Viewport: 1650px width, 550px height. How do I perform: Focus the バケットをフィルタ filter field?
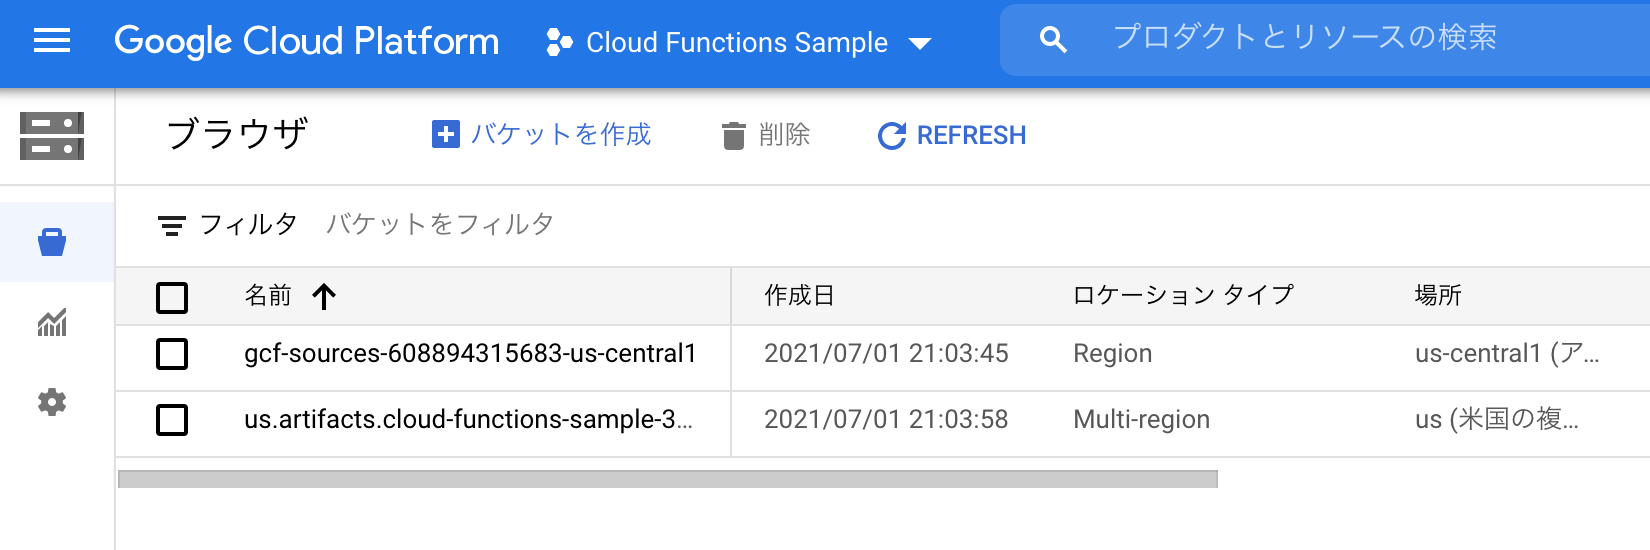[440, 224]
